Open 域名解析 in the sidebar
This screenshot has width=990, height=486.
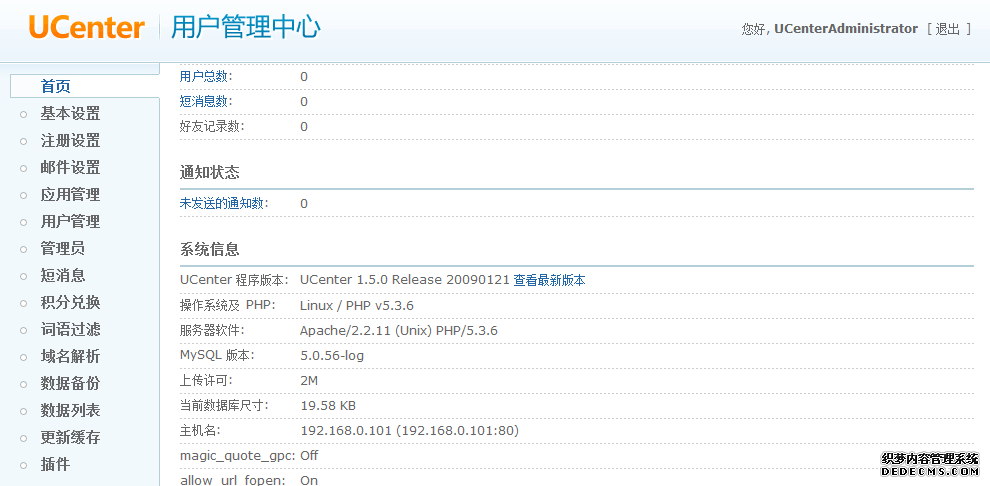point(70,357)
